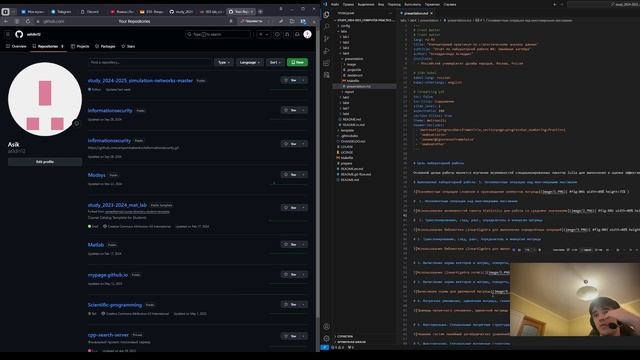Click browser back arrow
The height and width of the screenshot is (360, 640).
(6, 21)
